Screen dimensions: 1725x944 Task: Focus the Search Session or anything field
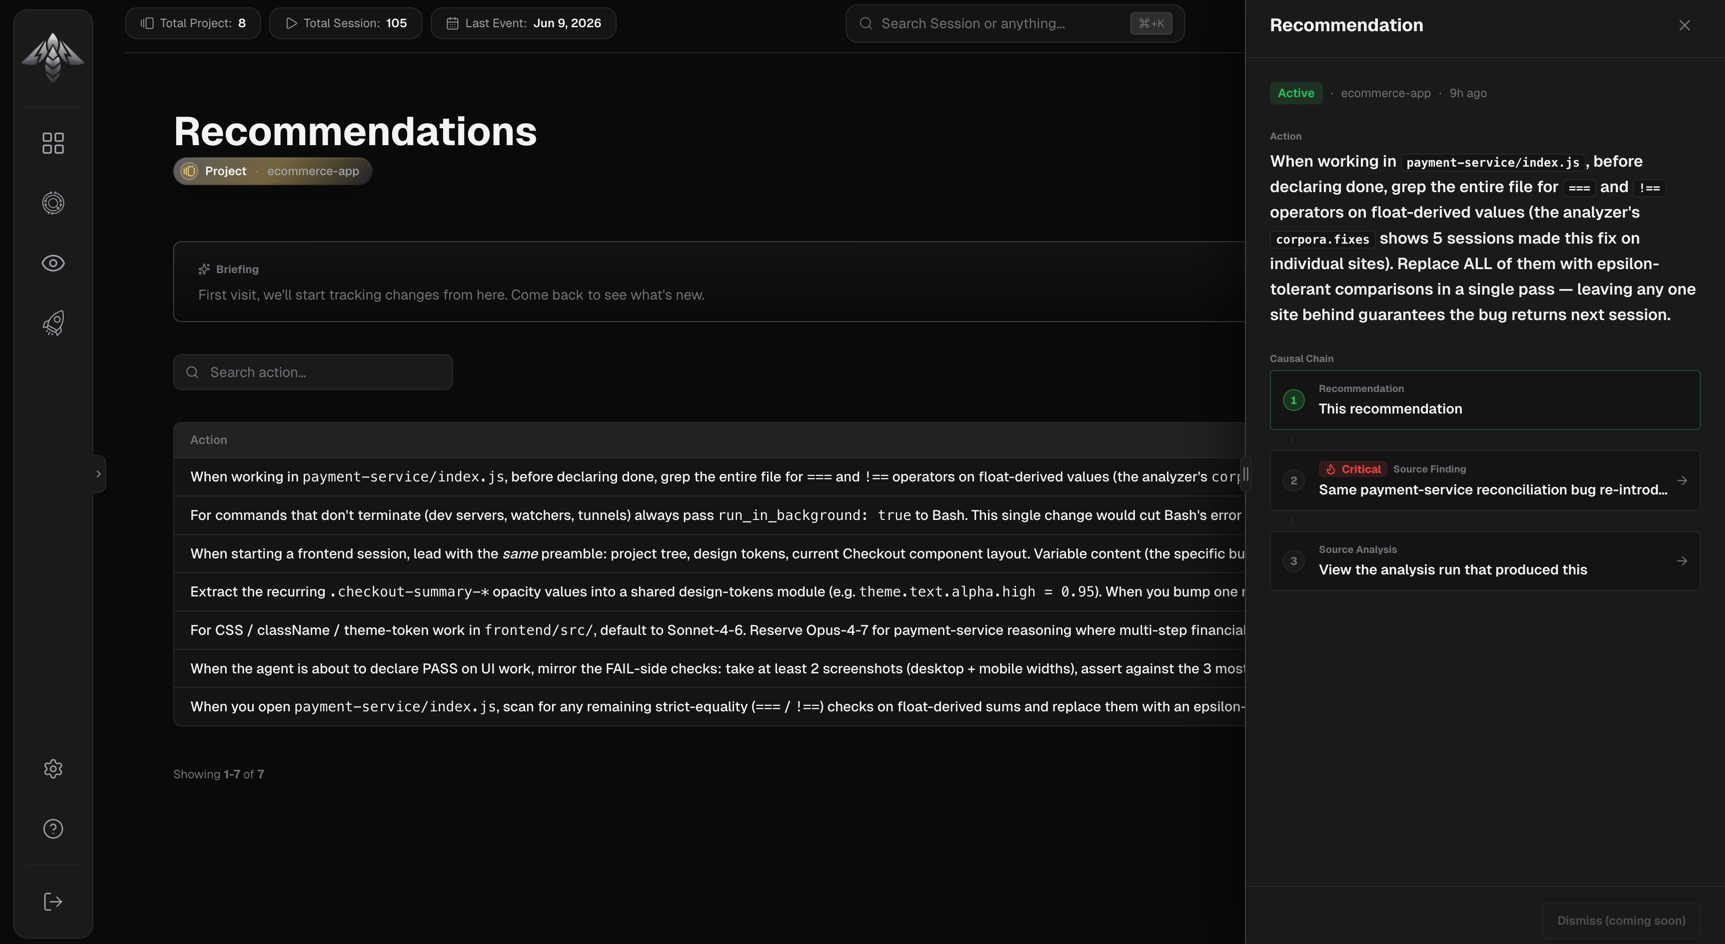tap(1015, 23)
